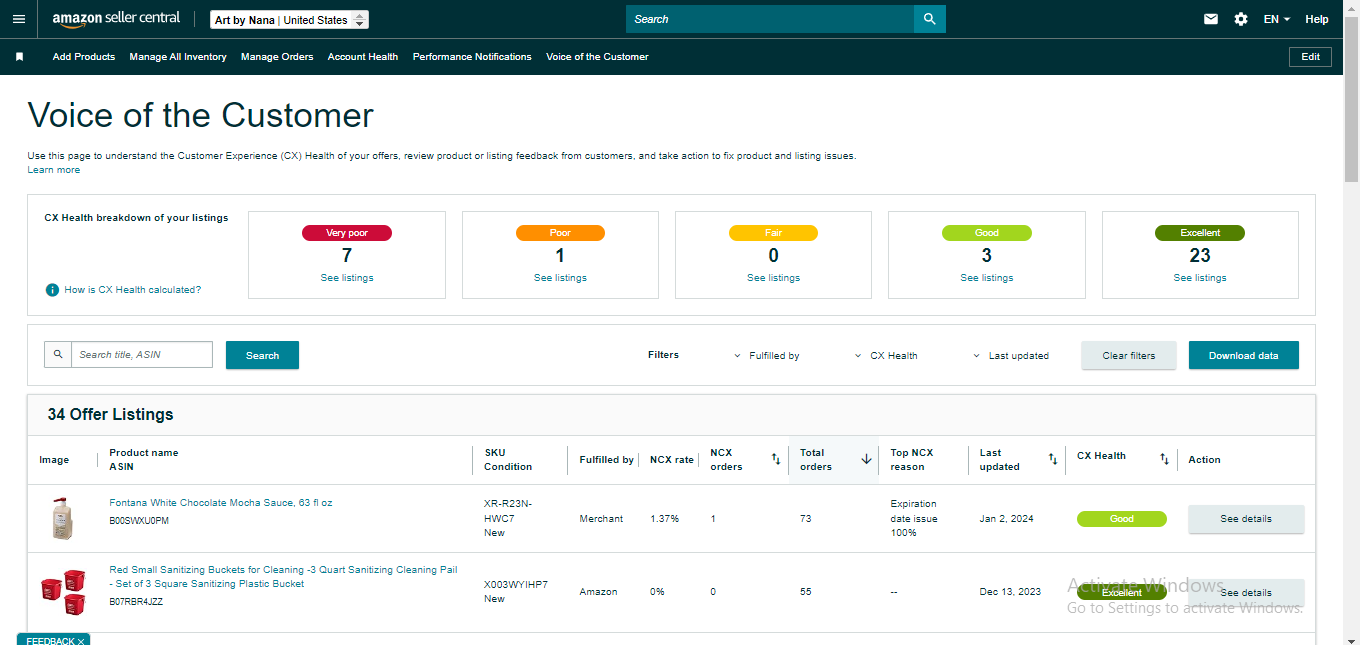
Task: Open Red Small Sanitizing Buckets thumbnail
Action: point(62,592)
